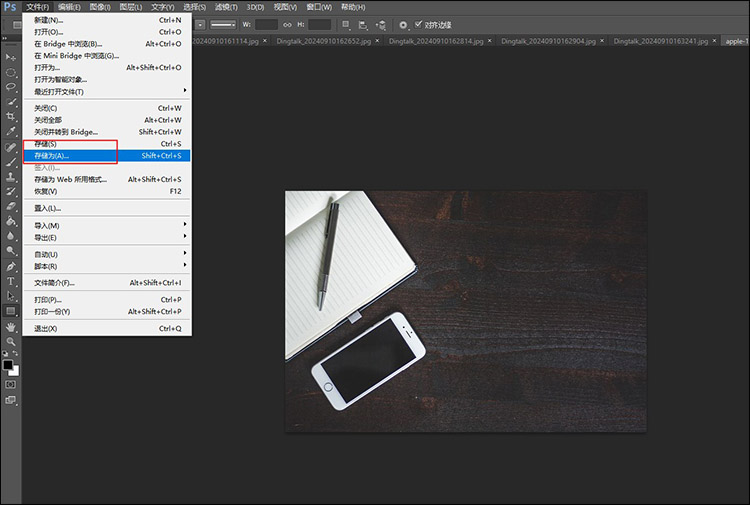Select the Brush tool
The image size is (750, 505).
[x=11, y=162]
